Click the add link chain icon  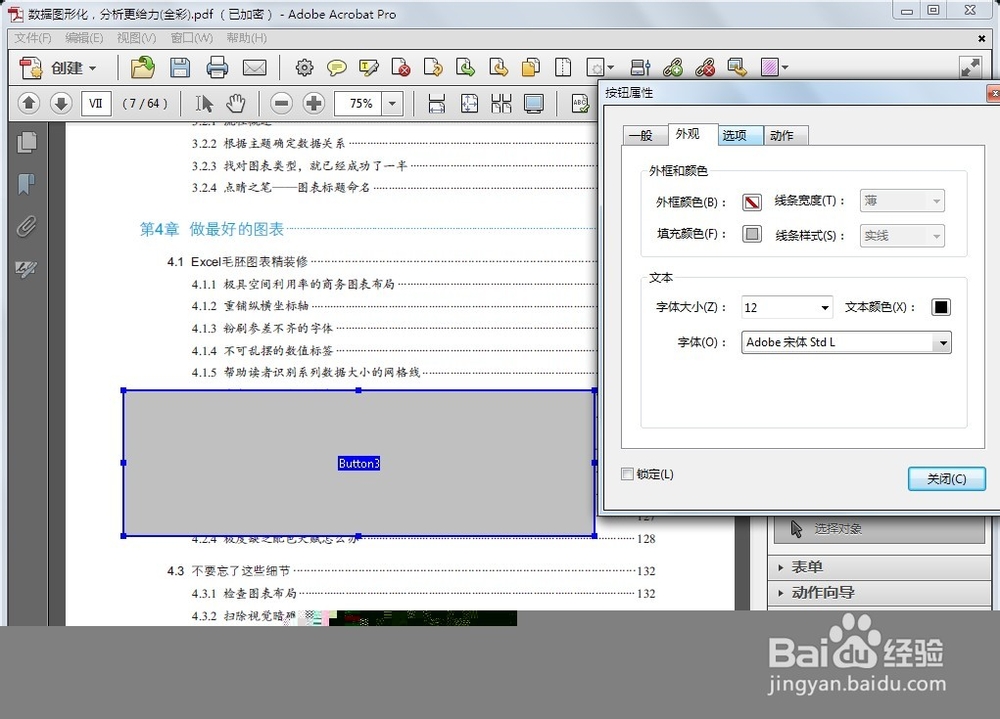click(673, 67)
